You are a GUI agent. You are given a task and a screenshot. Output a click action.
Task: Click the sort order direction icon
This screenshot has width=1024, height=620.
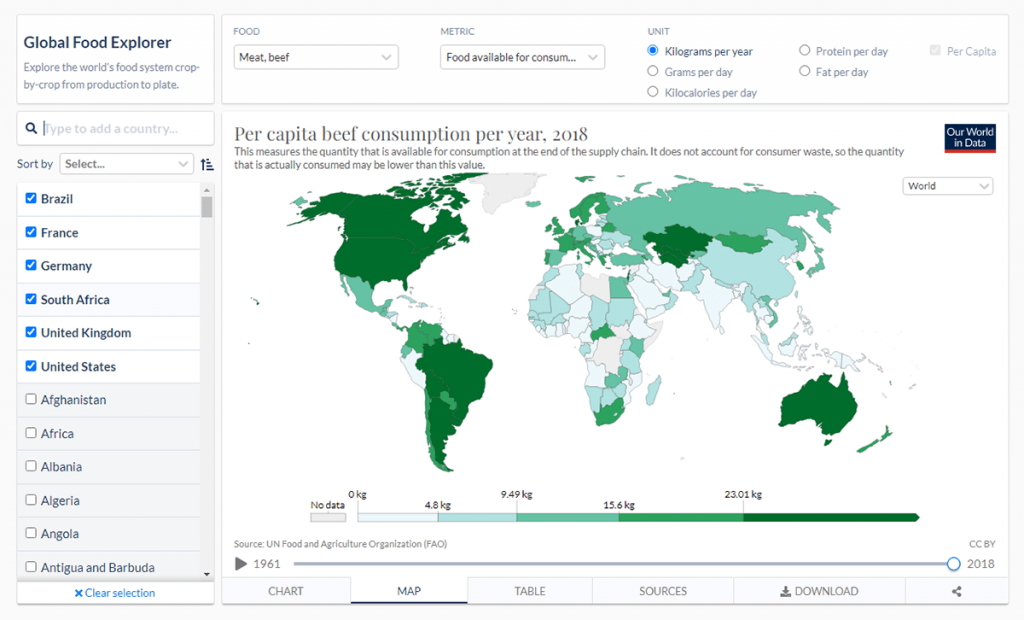pyautogui.click(x=207, y=164)
